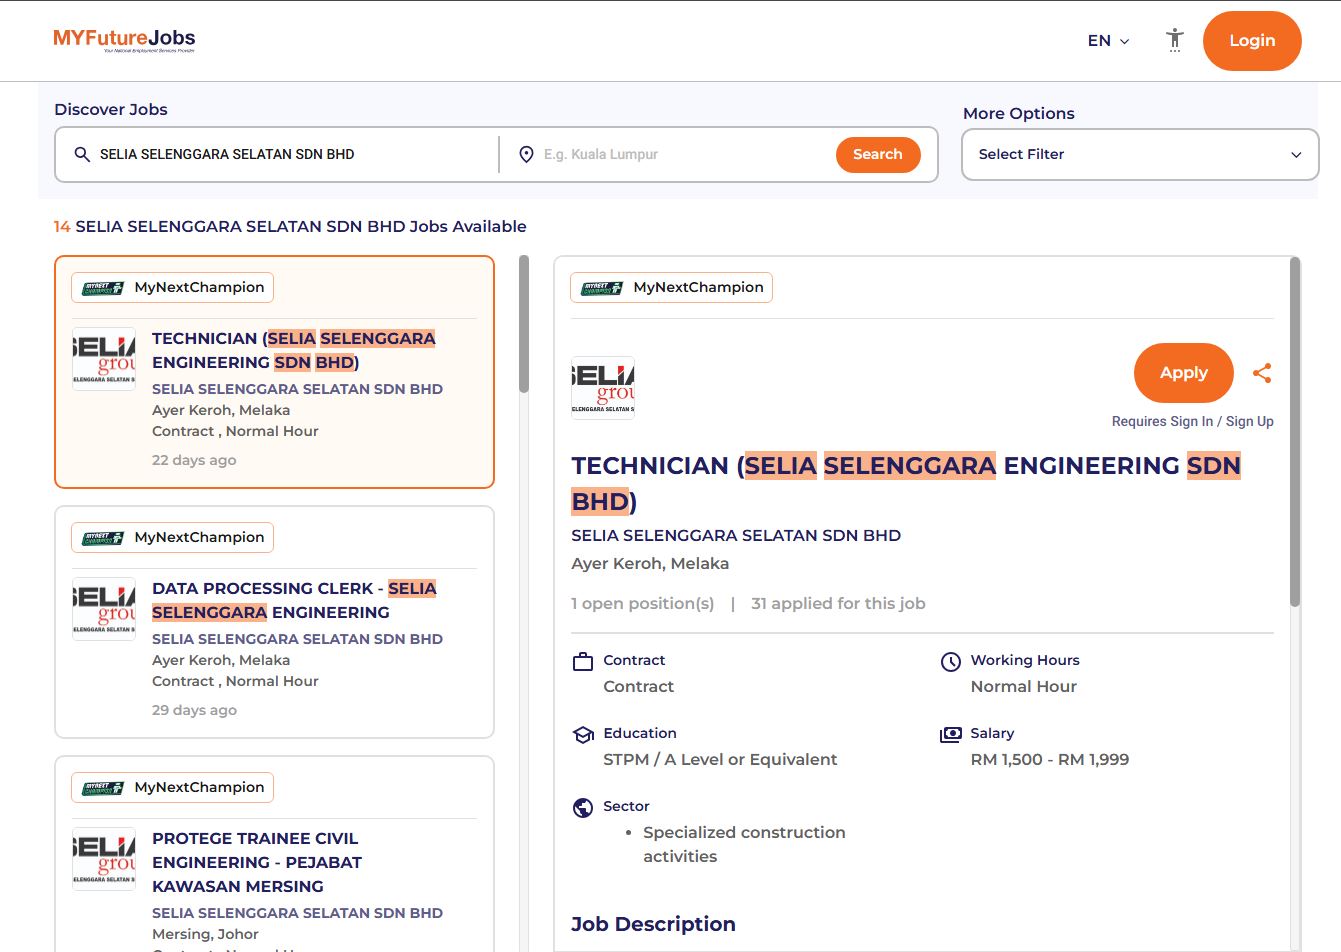
Task: Click 'Mersing, Johor' location text
Action: pyautogui.click(x=205, y=934)
